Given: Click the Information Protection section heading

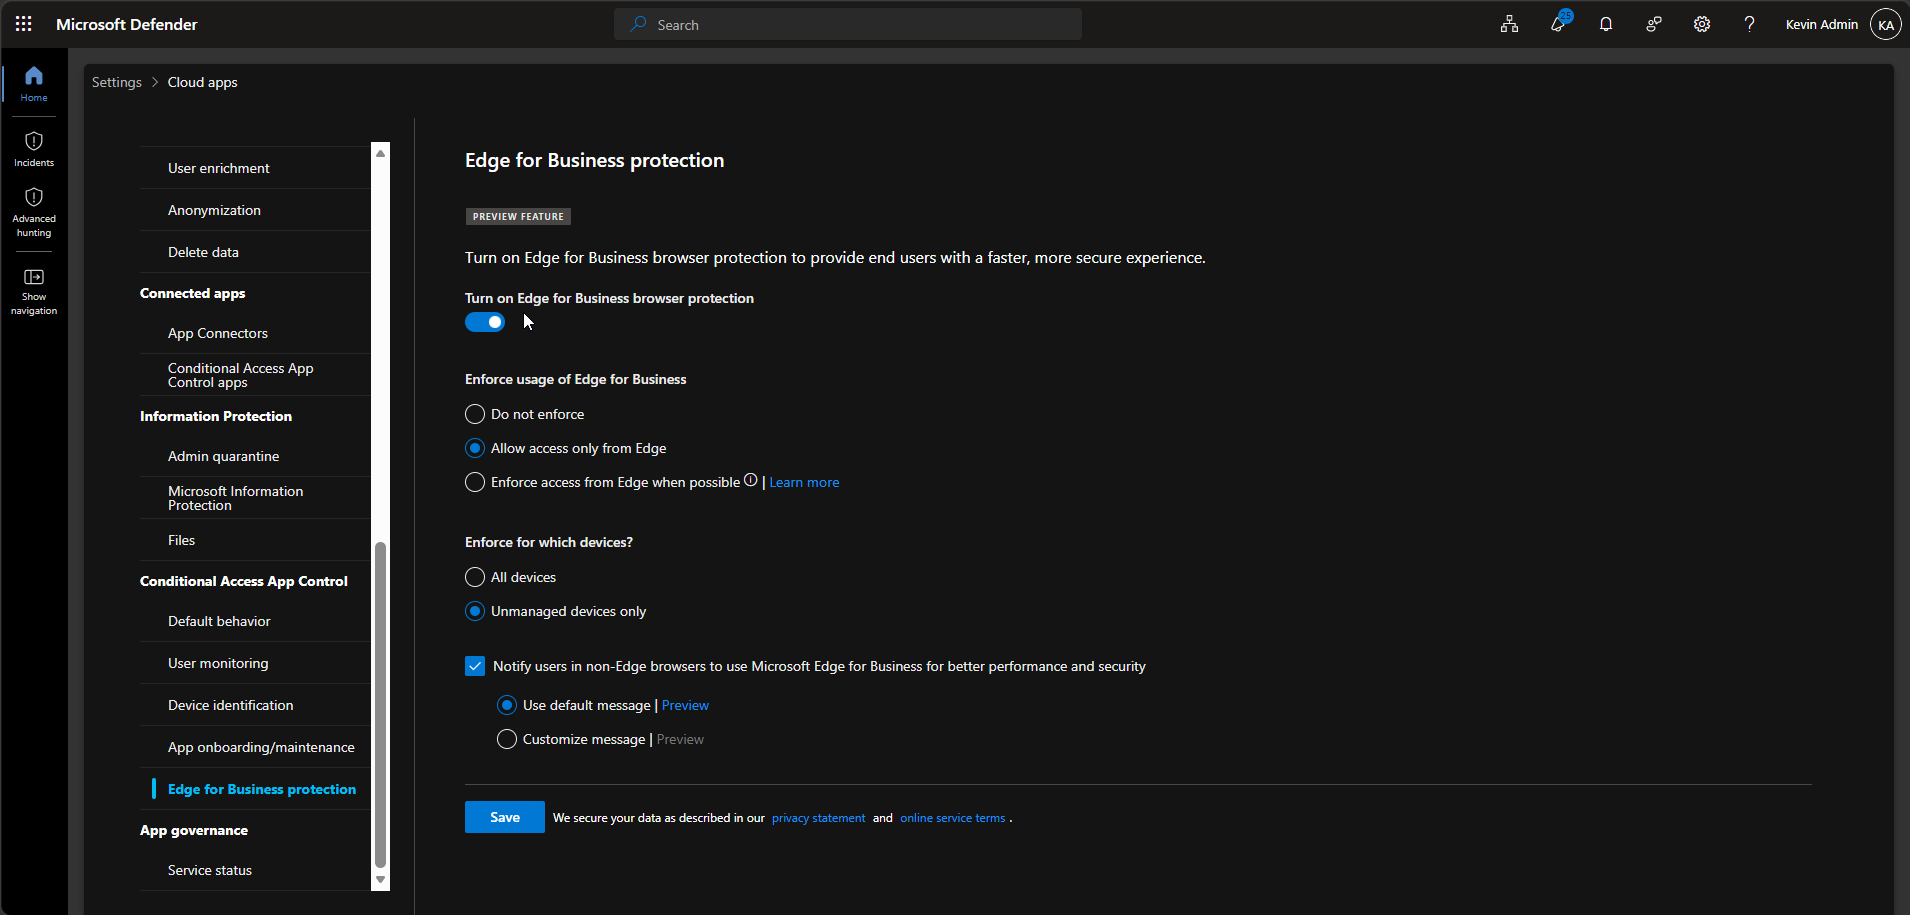Looking at the screenshot, I should (216, 416).
